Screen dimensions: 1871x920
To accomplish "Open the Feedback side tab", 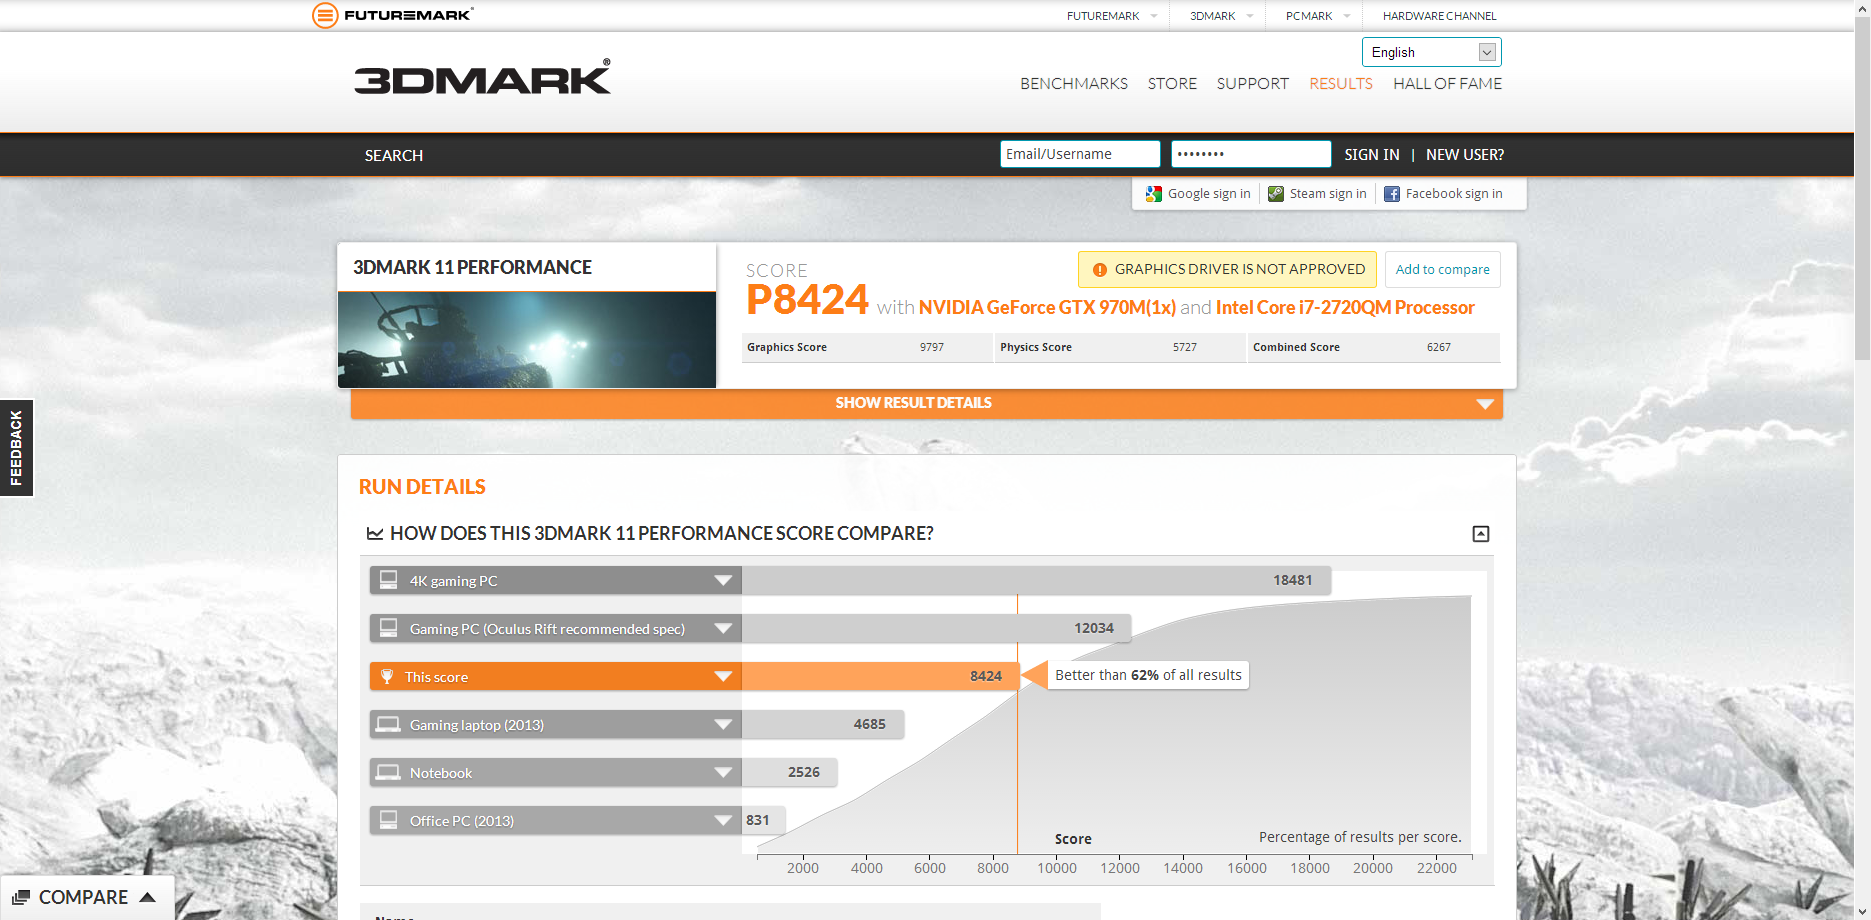I will (x=16, y=448).
